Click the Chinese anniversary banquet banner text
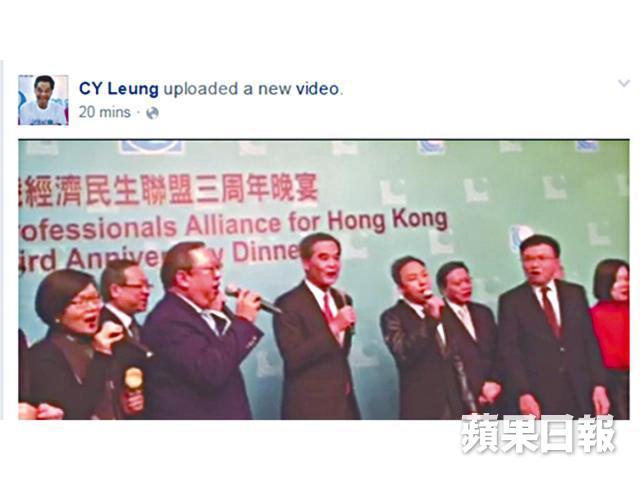Screen dimensions: 640x480 [168, 190]
